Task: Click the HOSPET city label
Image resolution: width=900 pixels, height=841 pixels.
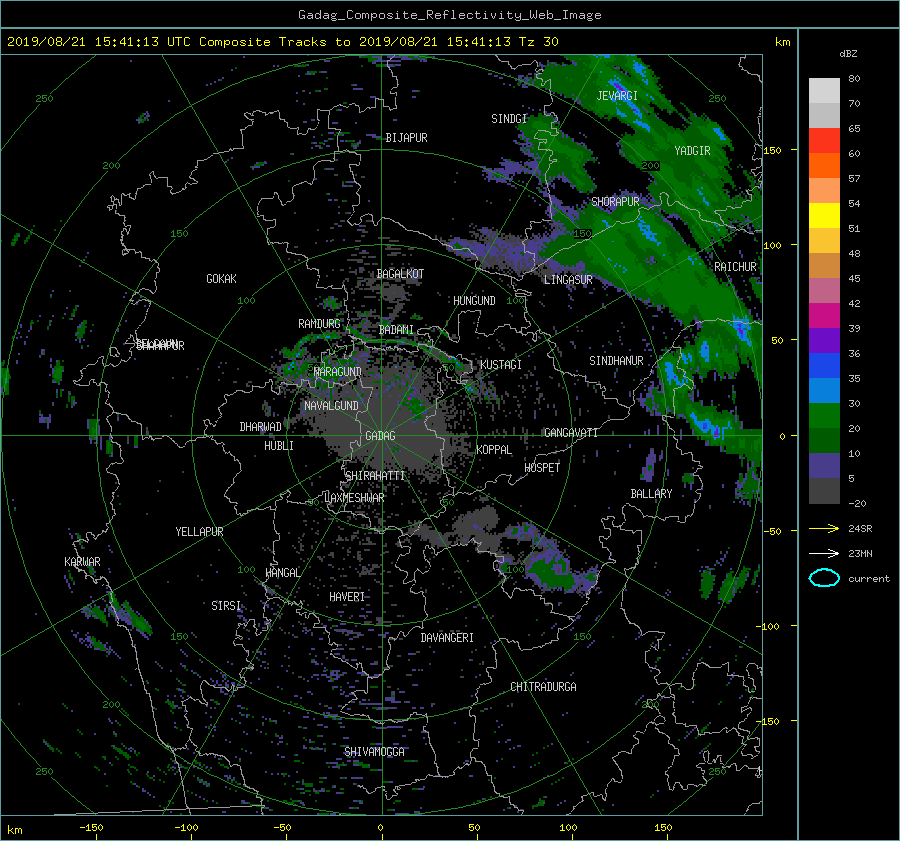Action: point(542,468)
